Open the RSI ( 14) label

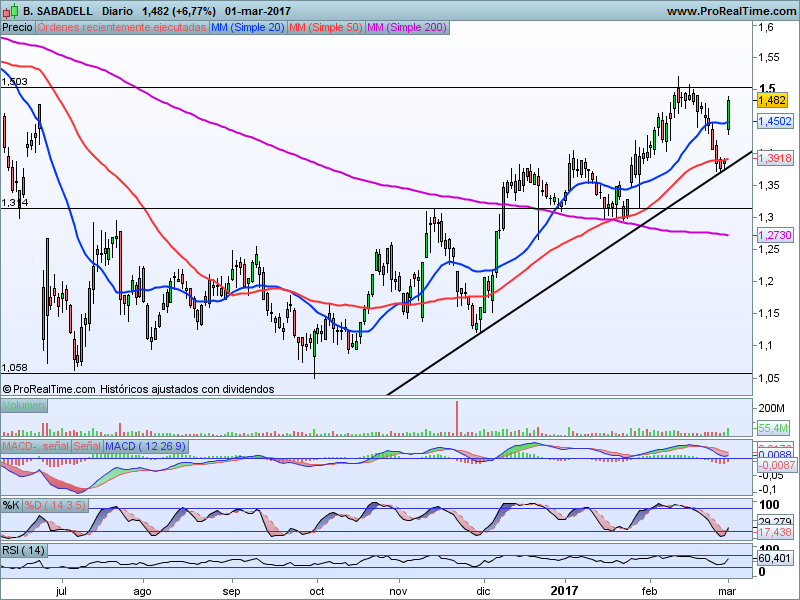(24, 551)
